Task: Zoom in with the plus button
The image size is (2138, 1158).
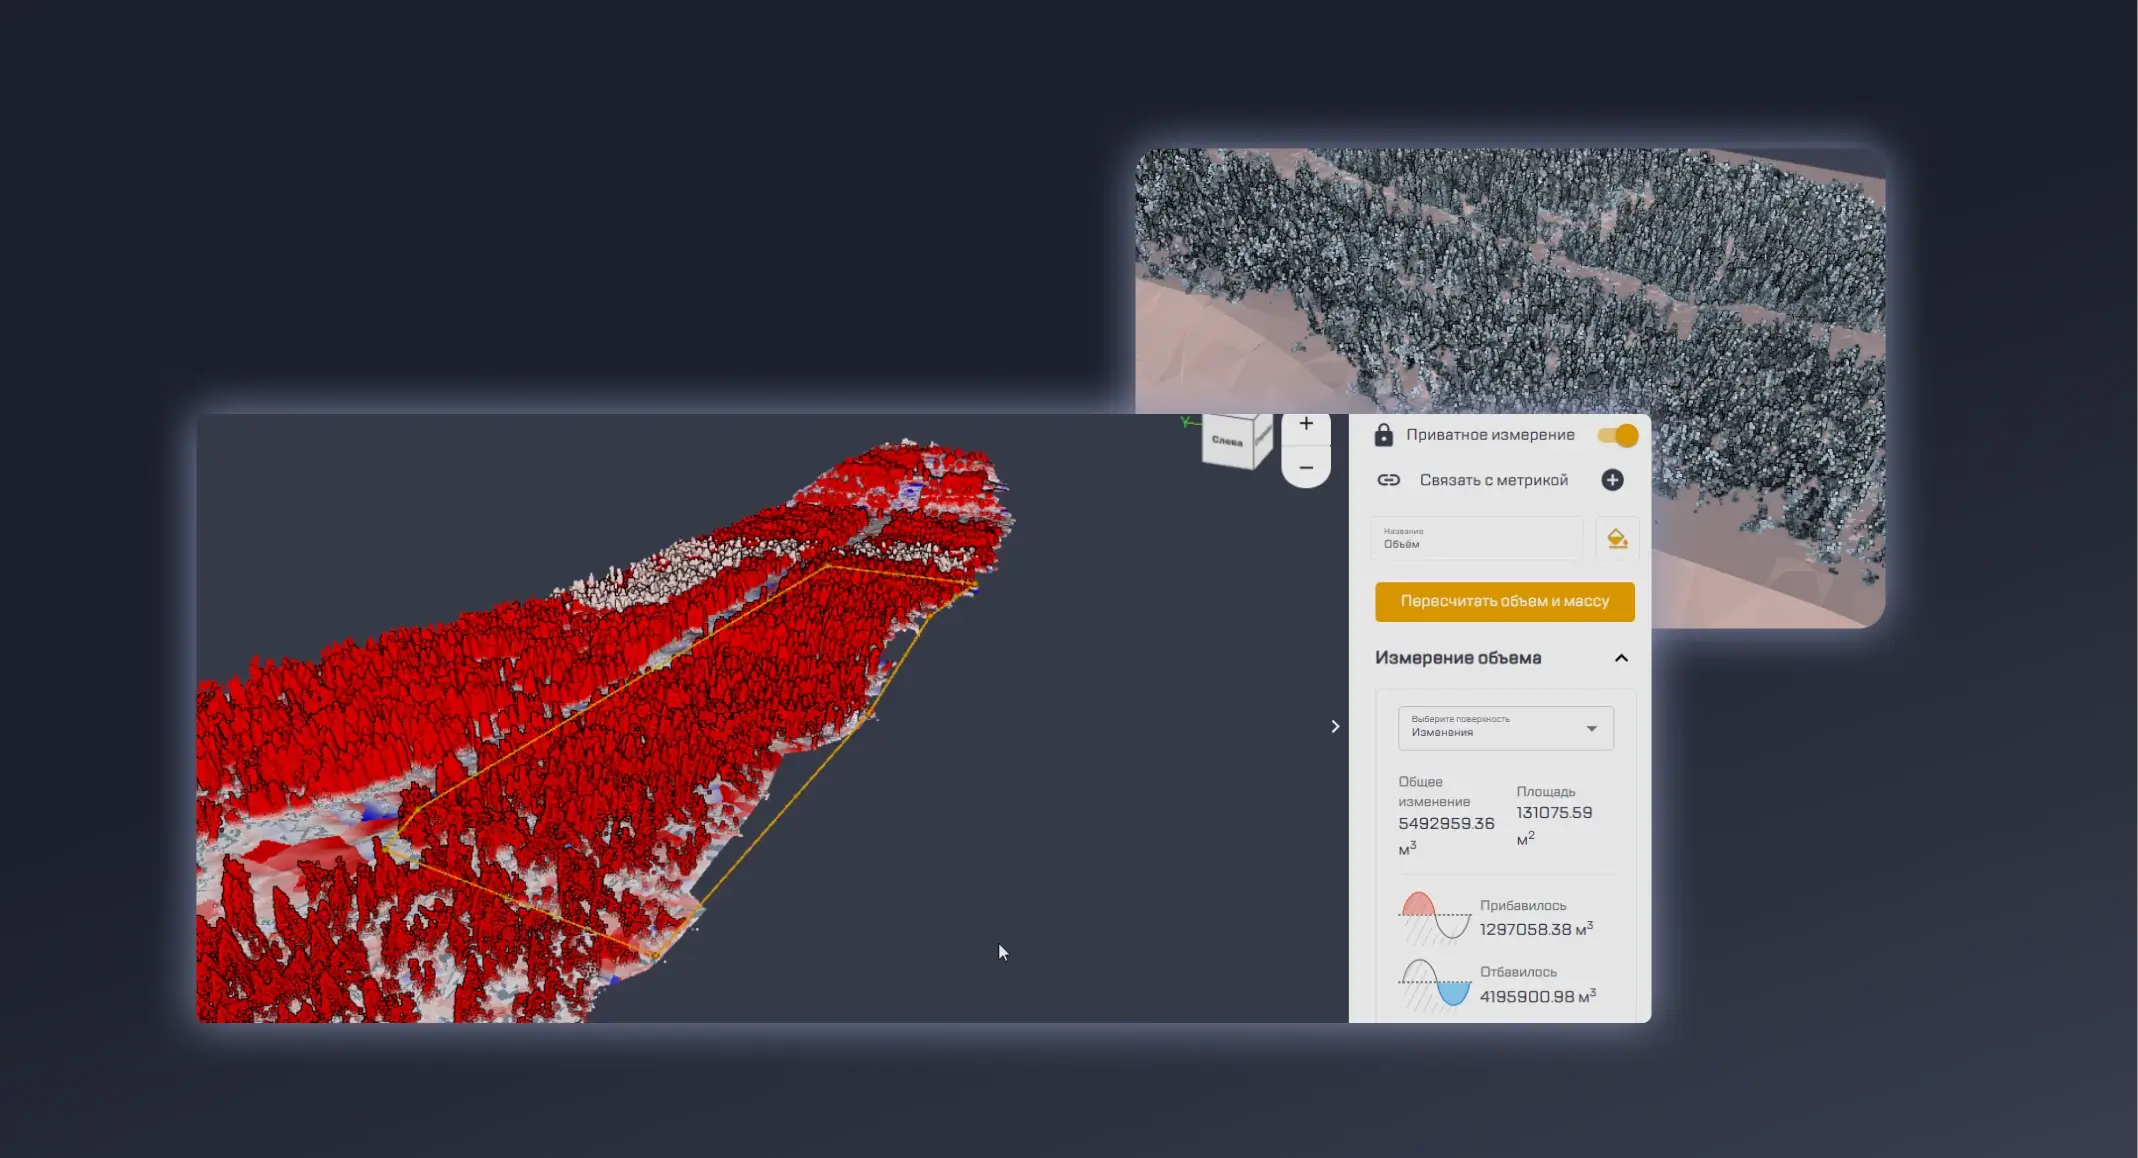Action: pos(1306,424)
